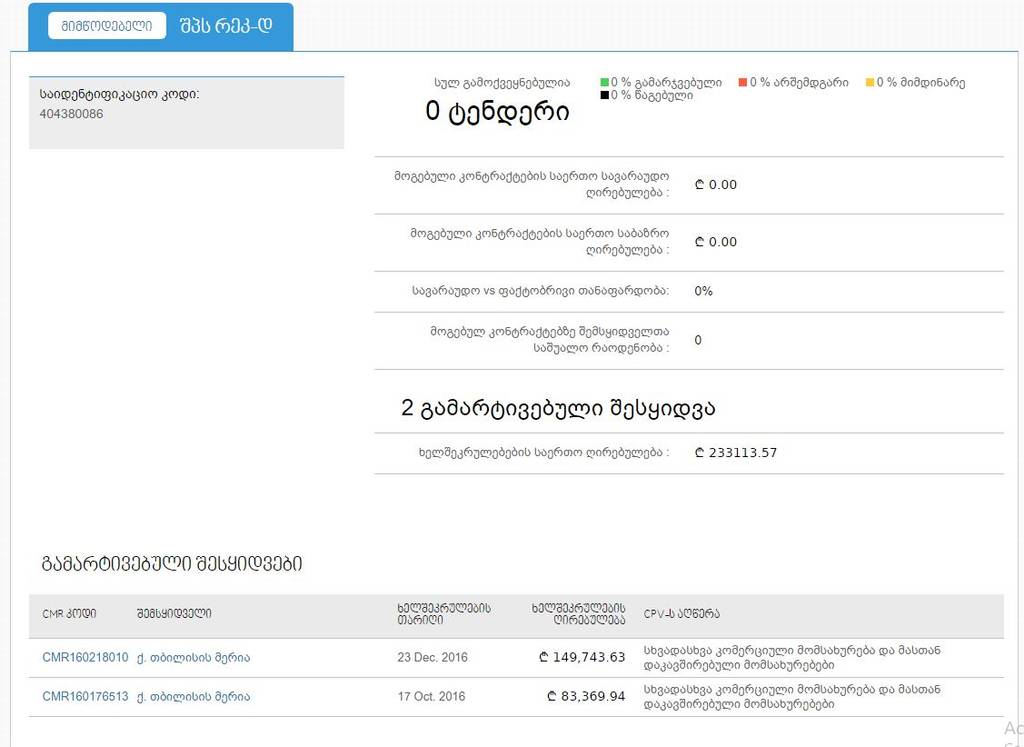Select identification code 404380086
Screen dimensions: 1024x747
click(71, 114)
